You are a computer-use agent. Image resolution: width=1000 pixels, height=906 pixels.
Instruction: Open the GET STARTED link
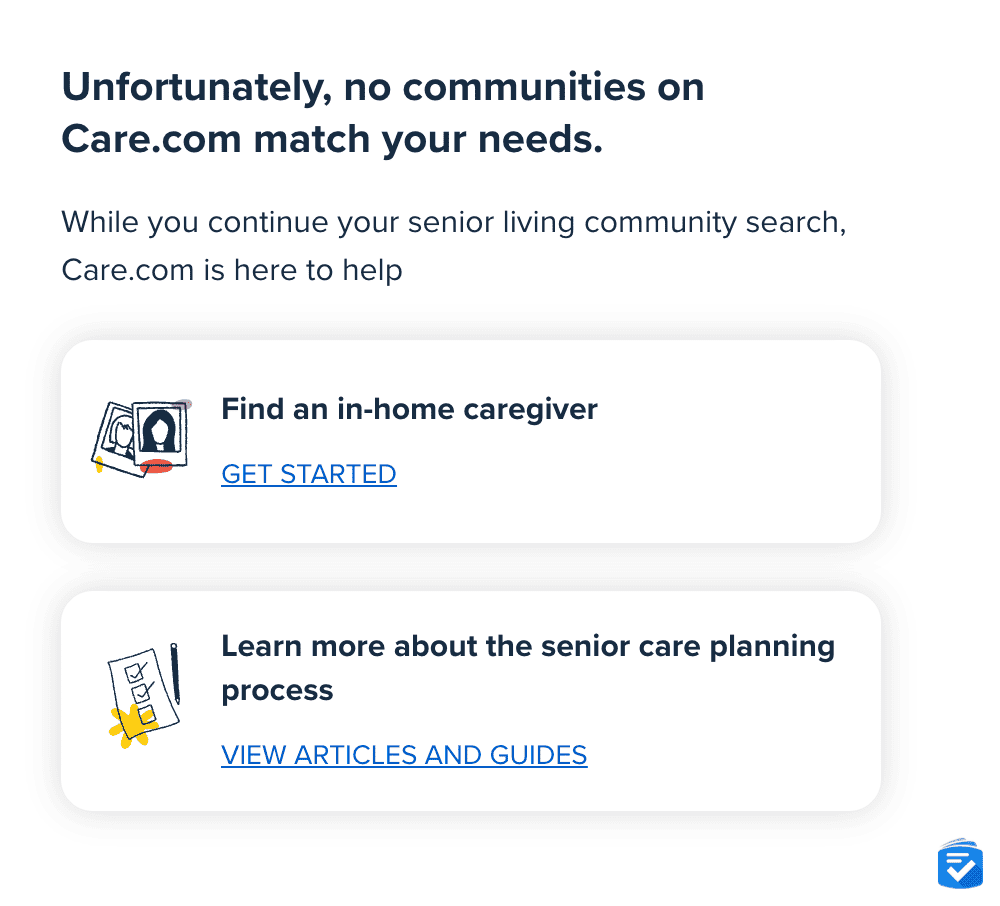[x=309, y=474]
